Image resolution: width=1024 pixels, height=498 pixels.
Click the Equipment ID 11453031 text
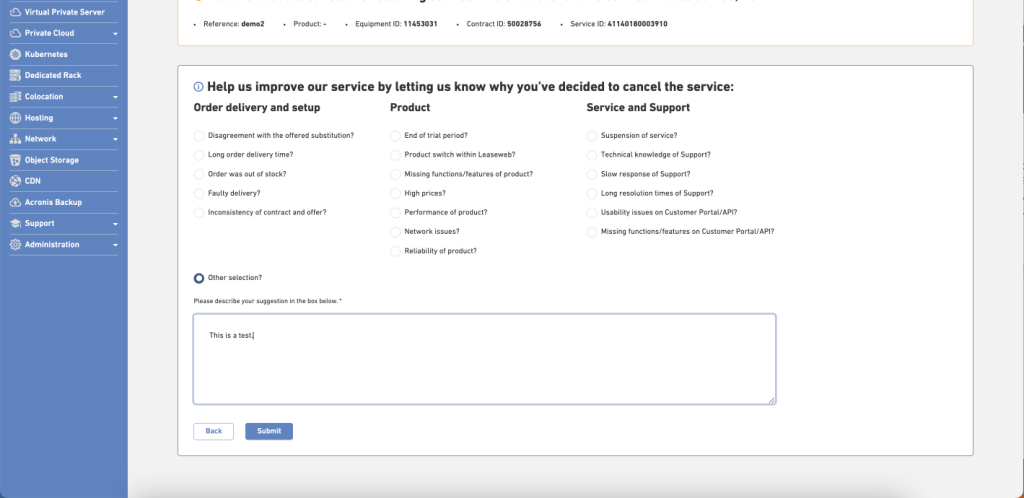pyautogui.click(x=396, y=24)
